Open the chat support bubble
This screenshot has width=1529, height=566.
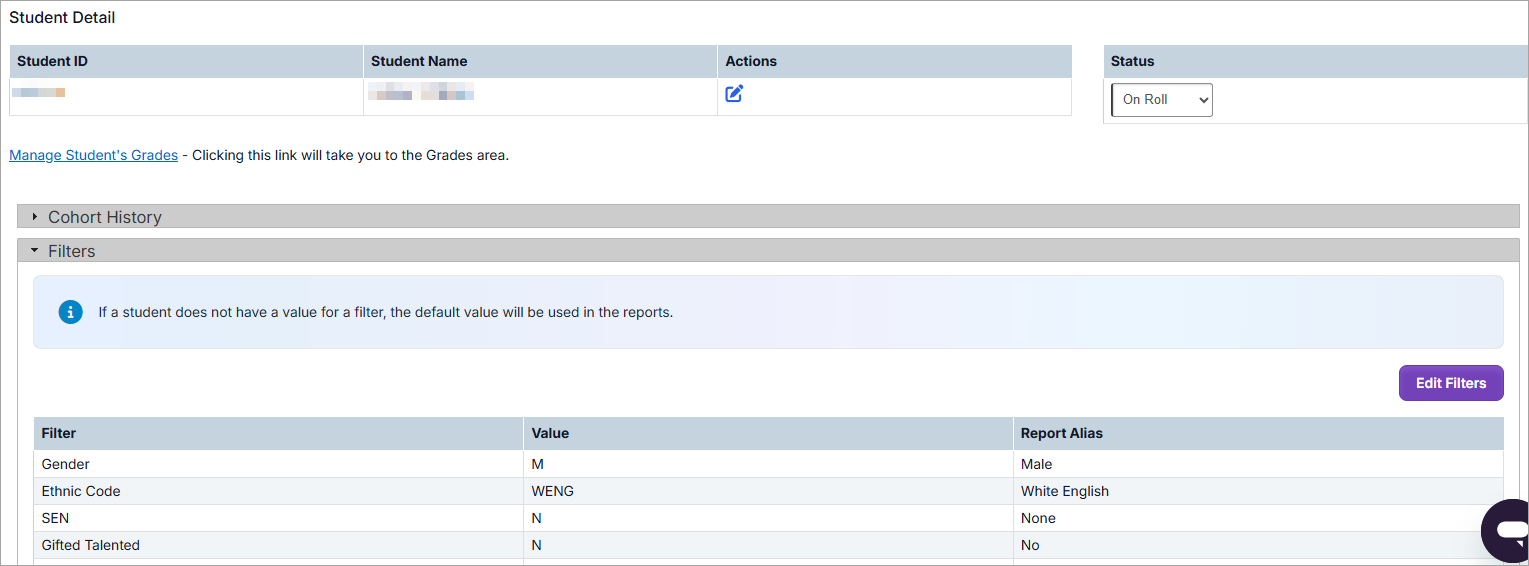1508,529
